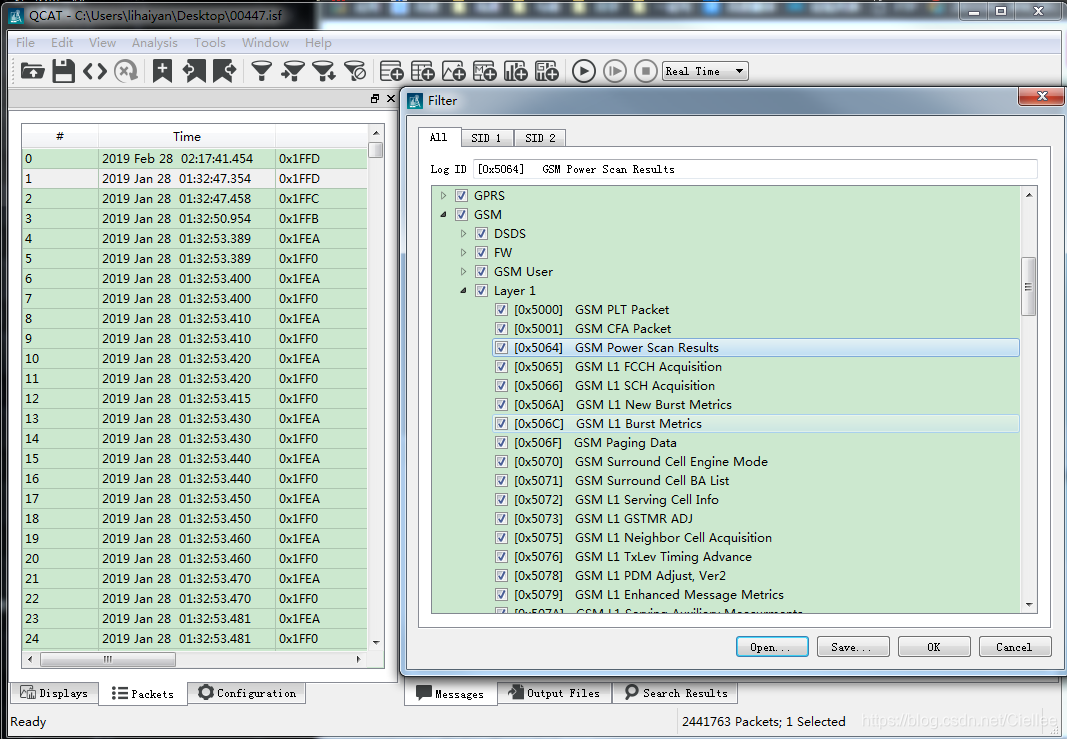Expand the DSDS tree node
1067x739 pixels.
coord(463,233)
